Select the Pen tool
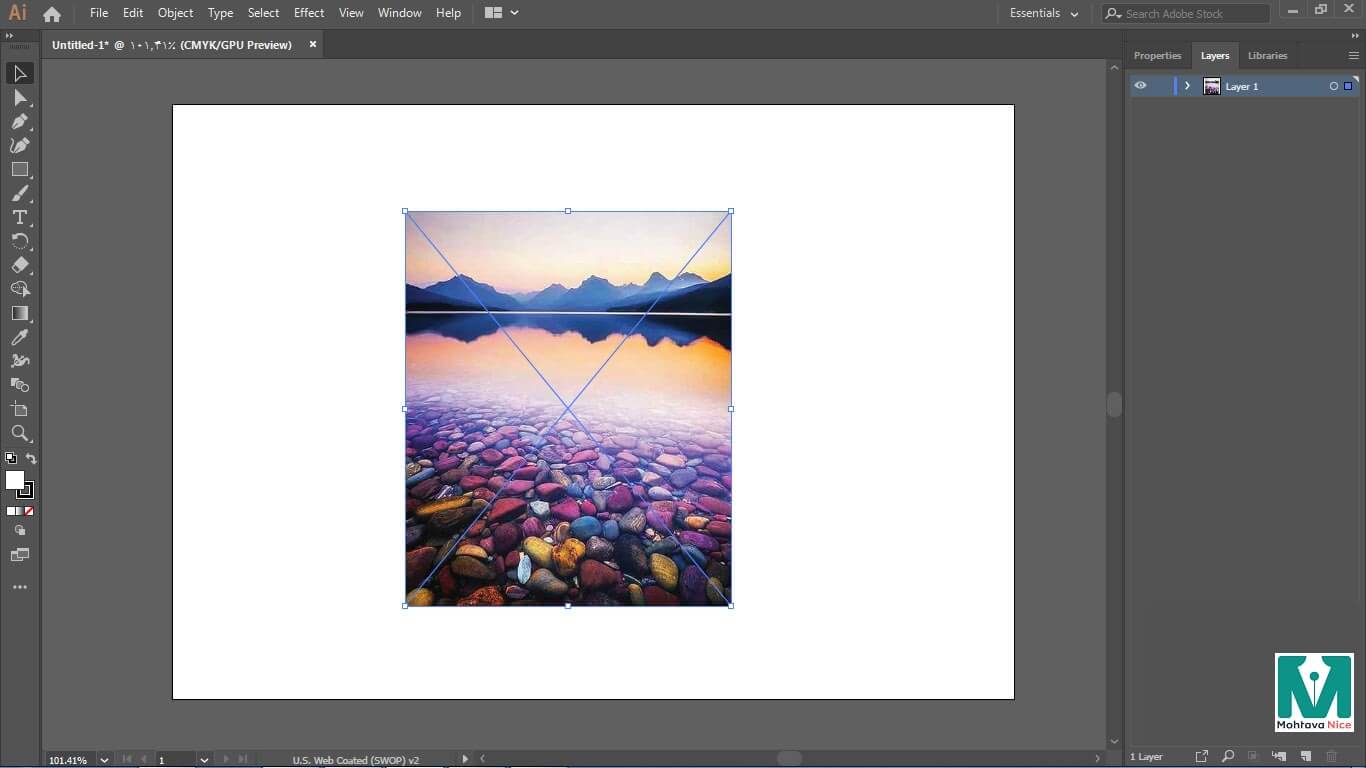Viewport: 1366px width, 768px height. coord(20,122)
